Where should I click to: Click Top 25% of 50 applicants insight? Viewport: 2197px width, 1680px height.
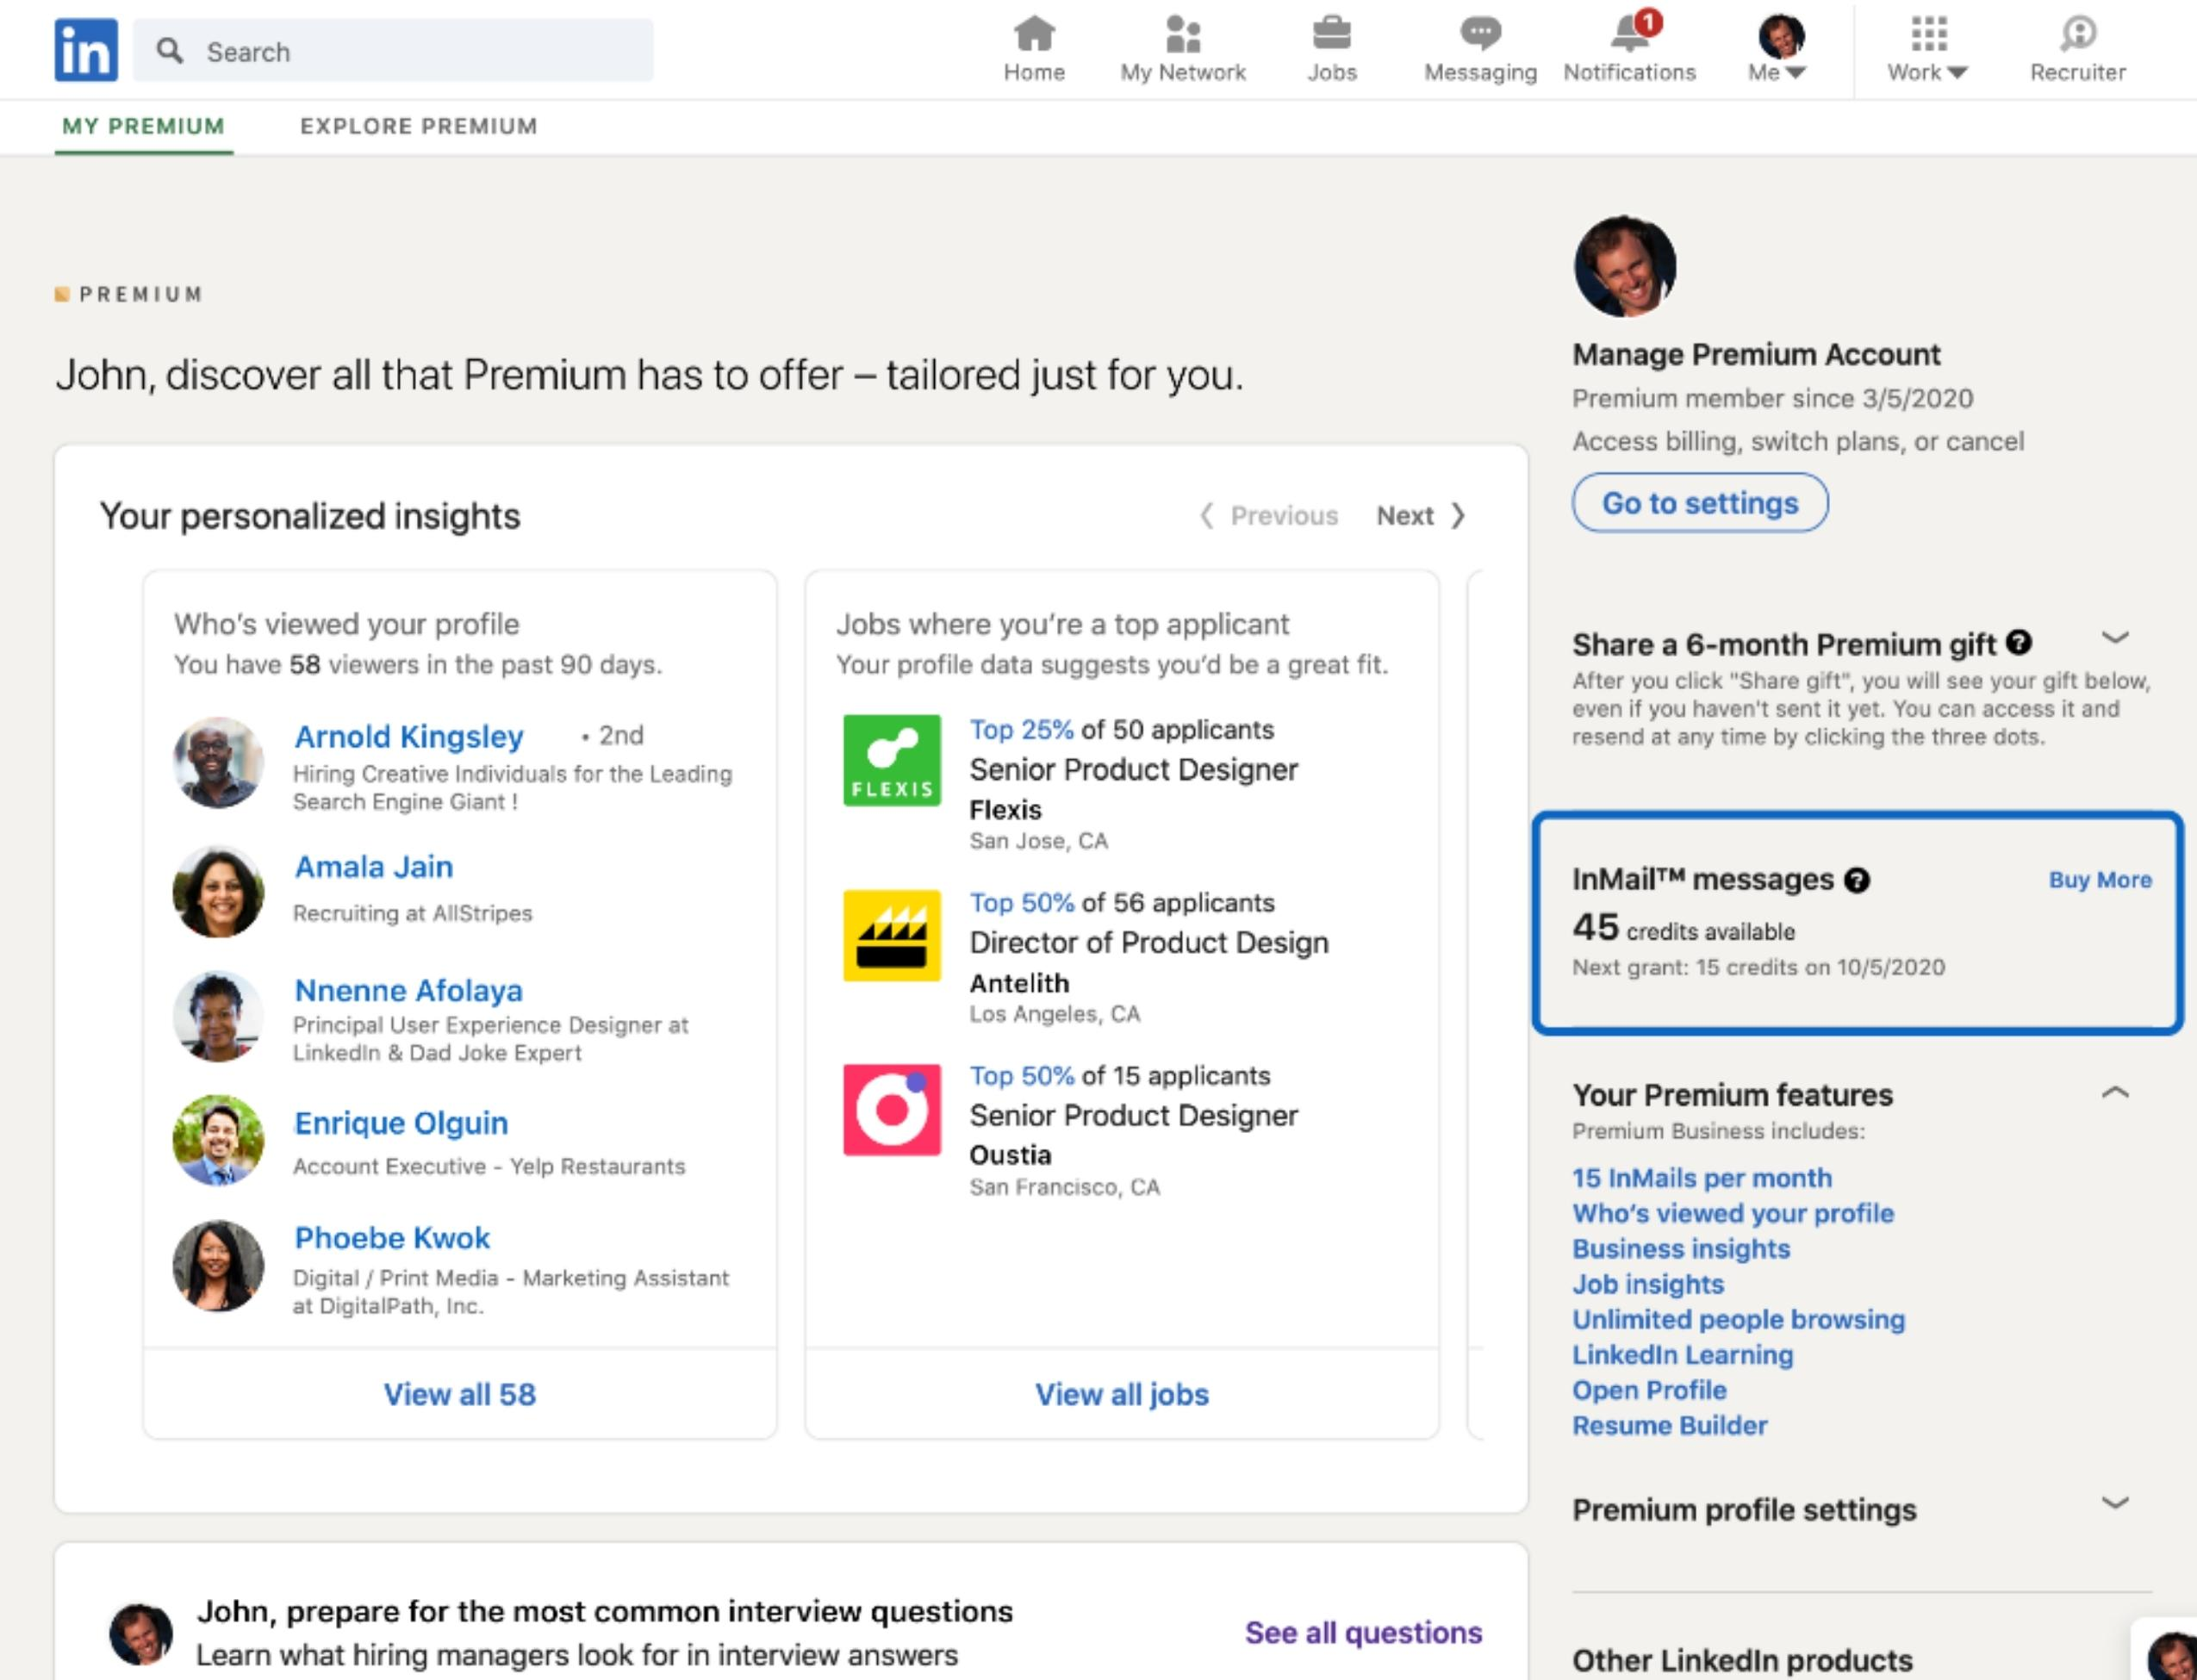(1121, 729)
